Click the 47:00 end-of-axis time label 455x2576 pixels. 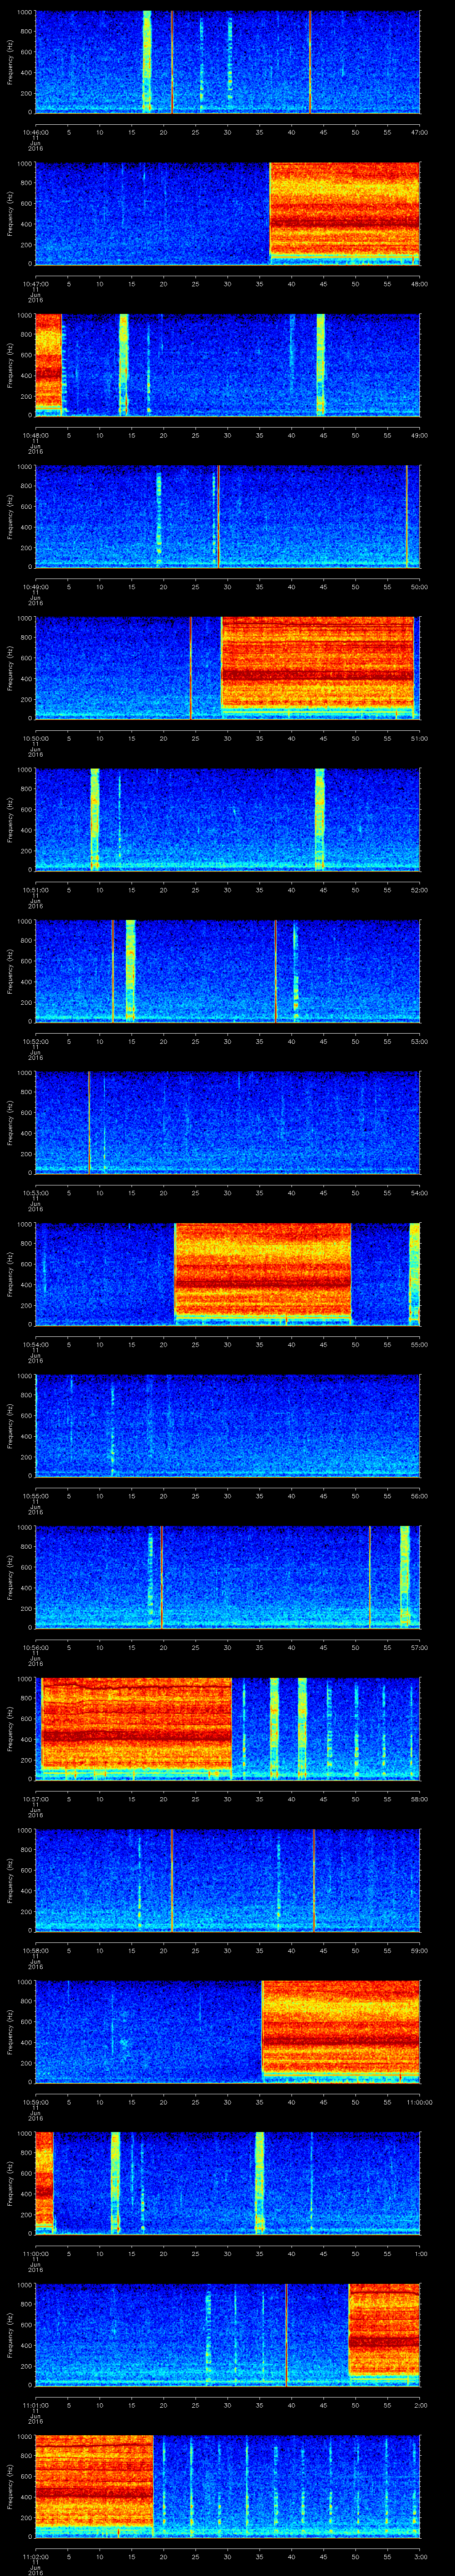tap(419, 132)
